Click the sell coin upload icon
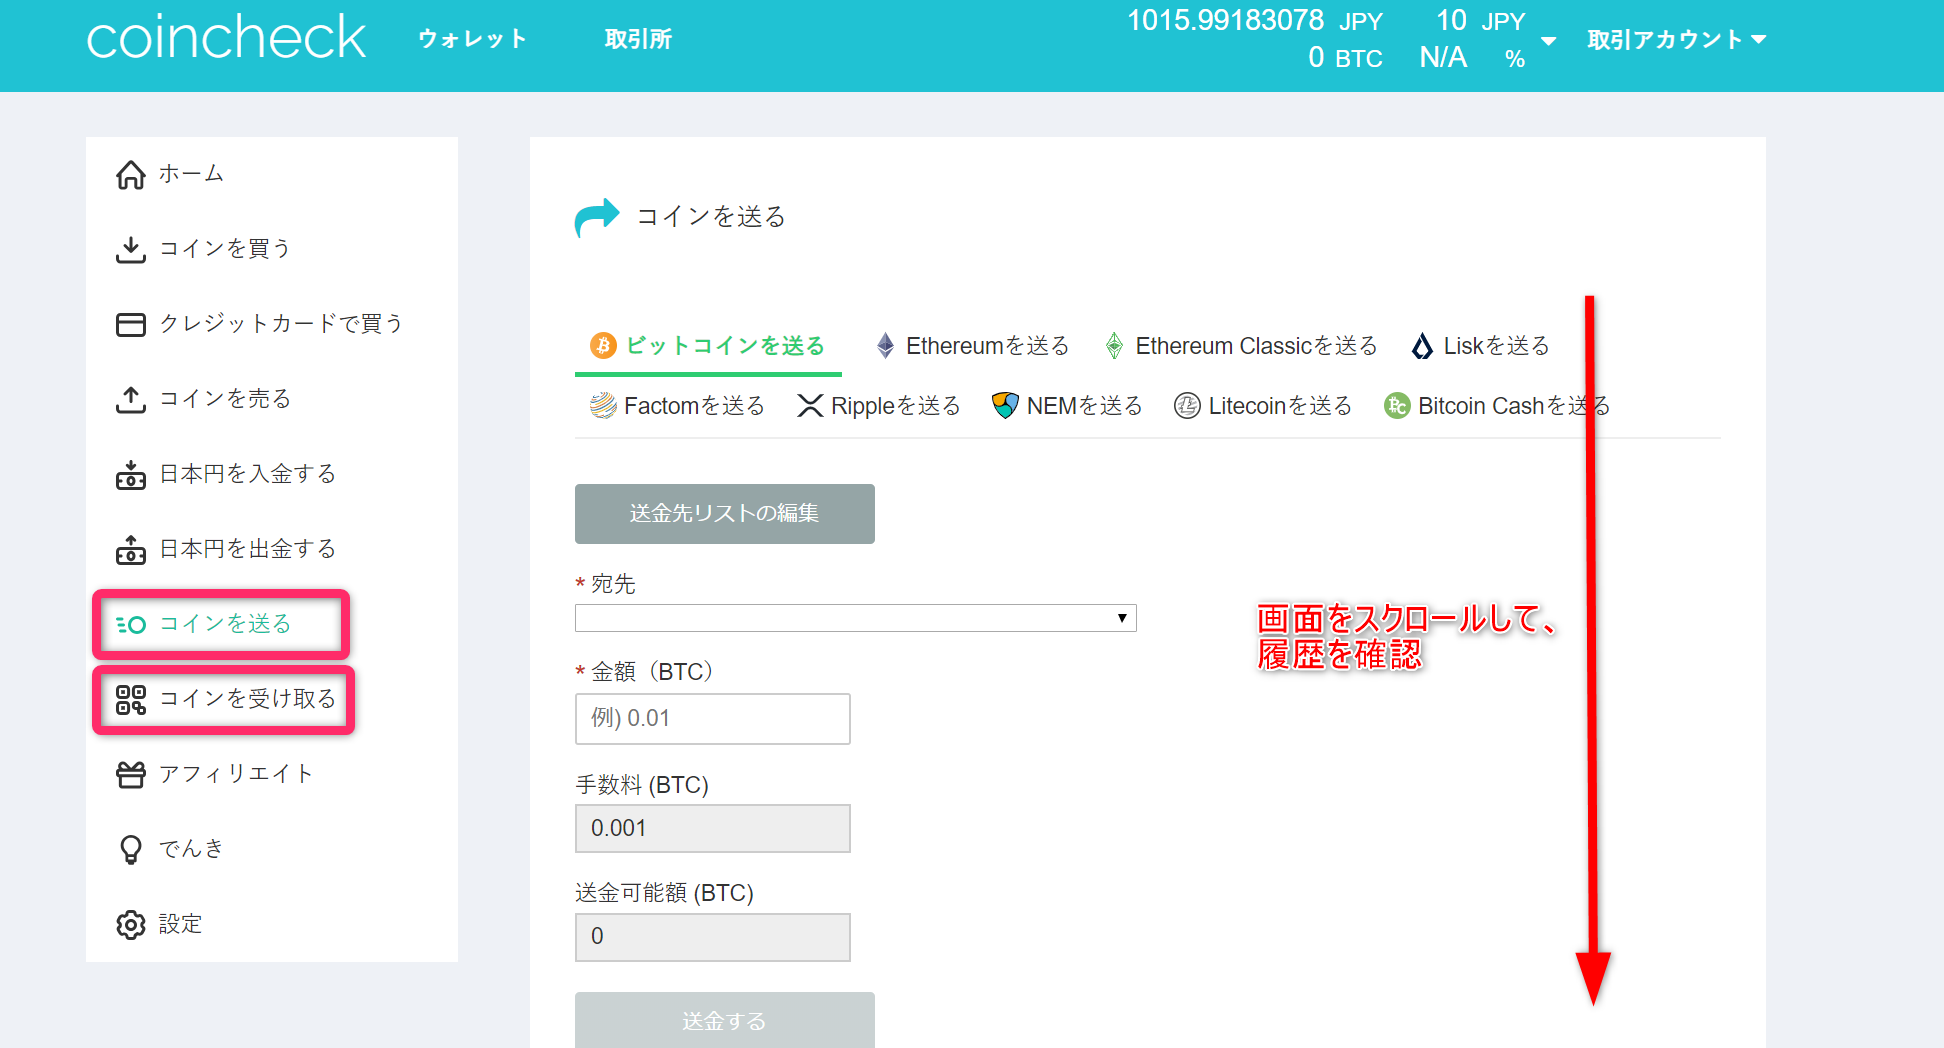The height and width of the screenshot is (1048, 1944). [x=131, y=399]
